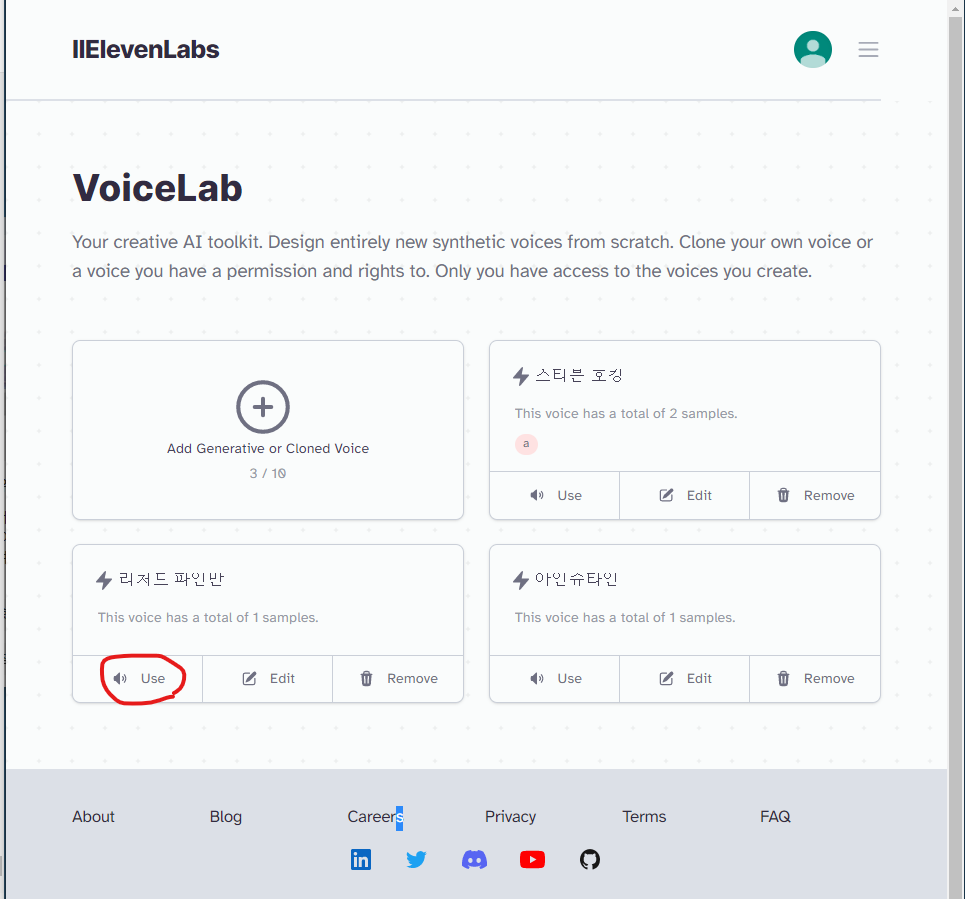
Task: Open the Blog footer link
Action: click(x=226, y=817)
